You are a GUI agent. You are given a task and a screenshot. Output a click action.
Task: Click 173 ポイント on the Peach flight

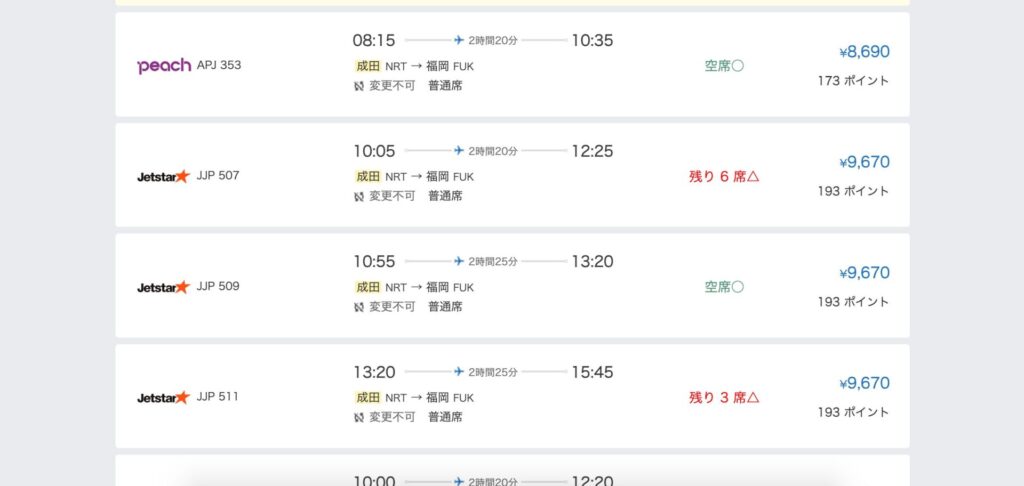click(853, 81)
